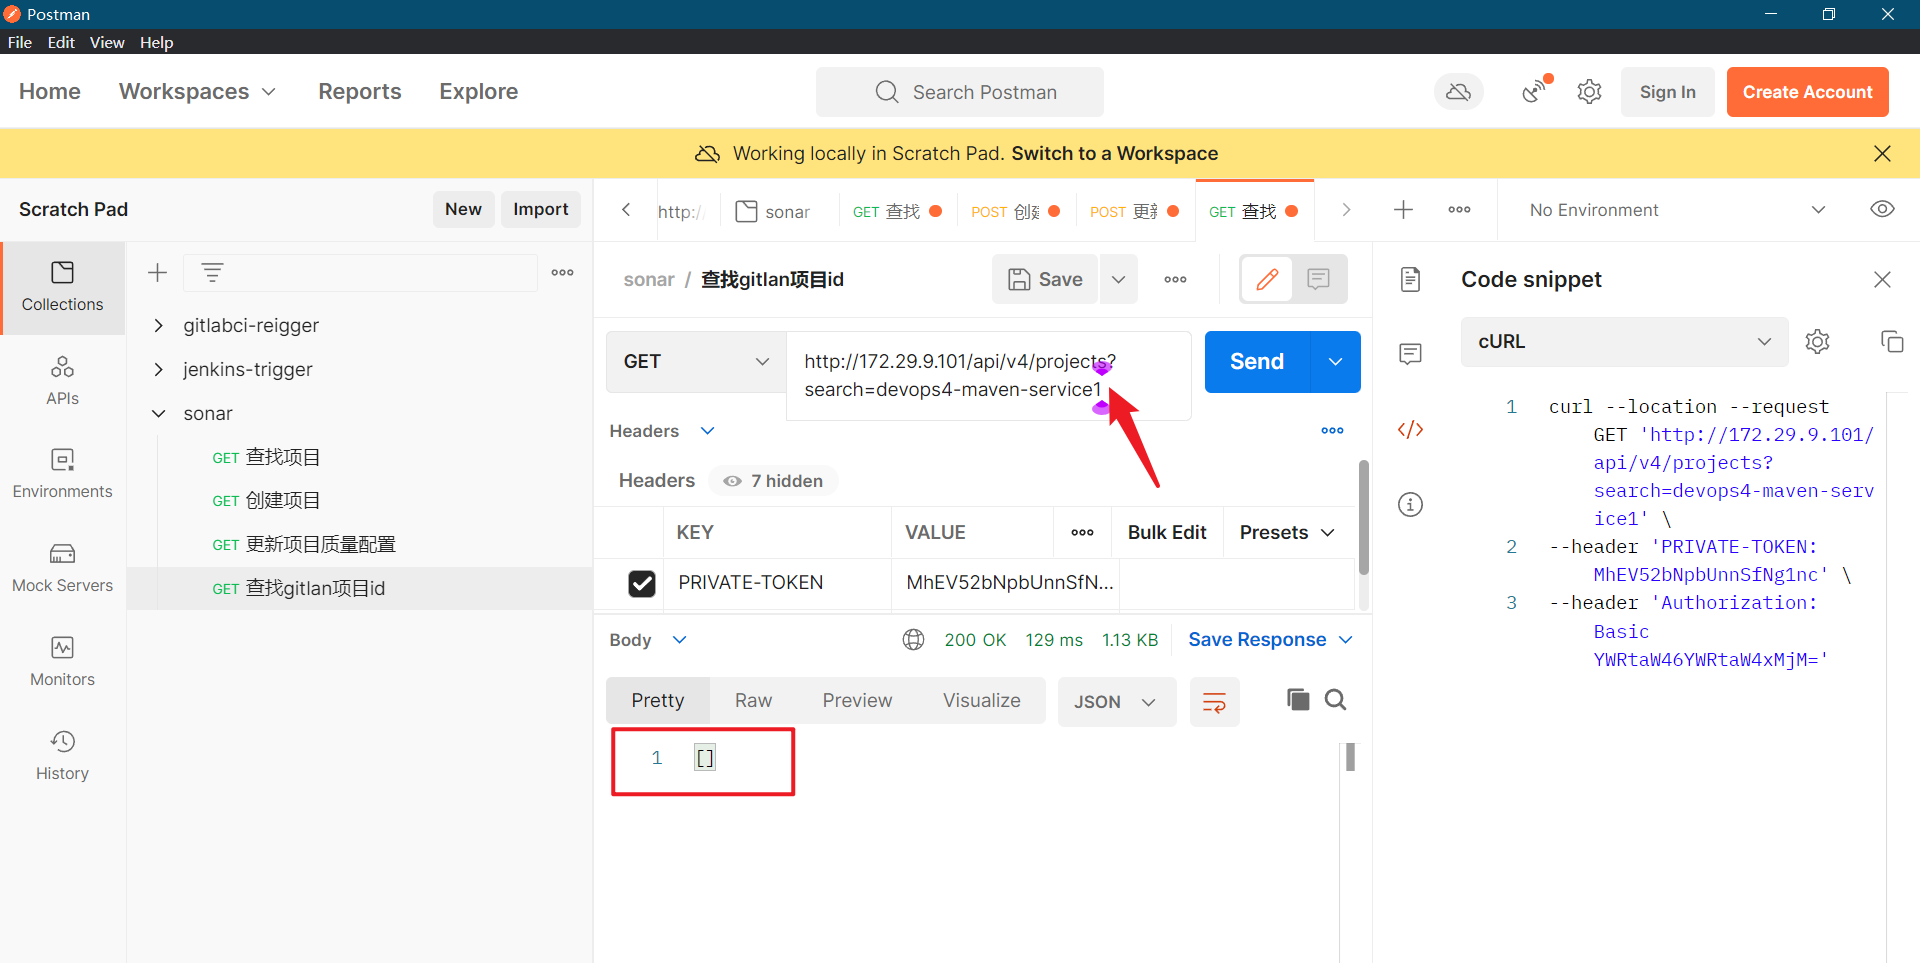This screenshot has width=1920, height=963.
Task: Toggle the code snippet icon
Action: (x=1410, y=430)
